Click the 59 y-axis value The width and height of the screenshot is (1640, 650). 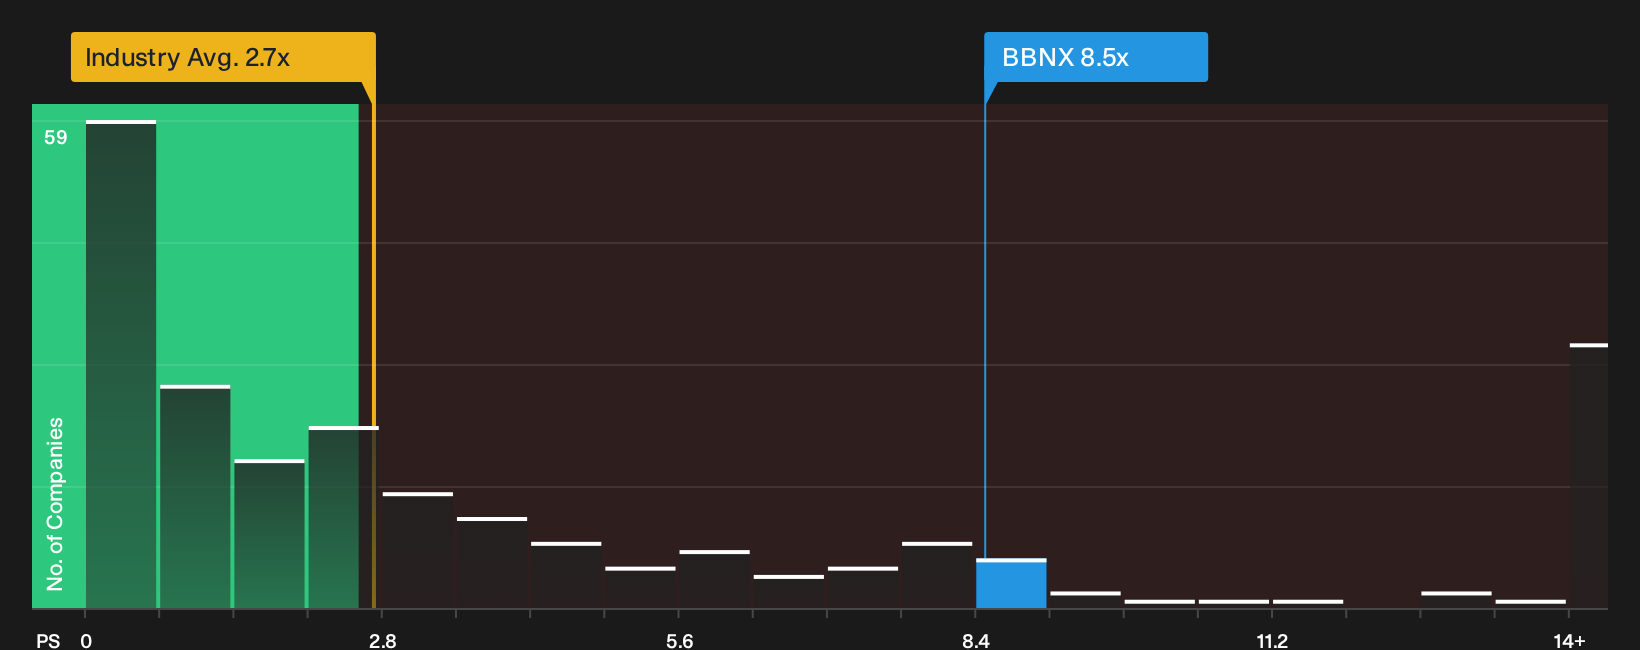pos(56,138)
